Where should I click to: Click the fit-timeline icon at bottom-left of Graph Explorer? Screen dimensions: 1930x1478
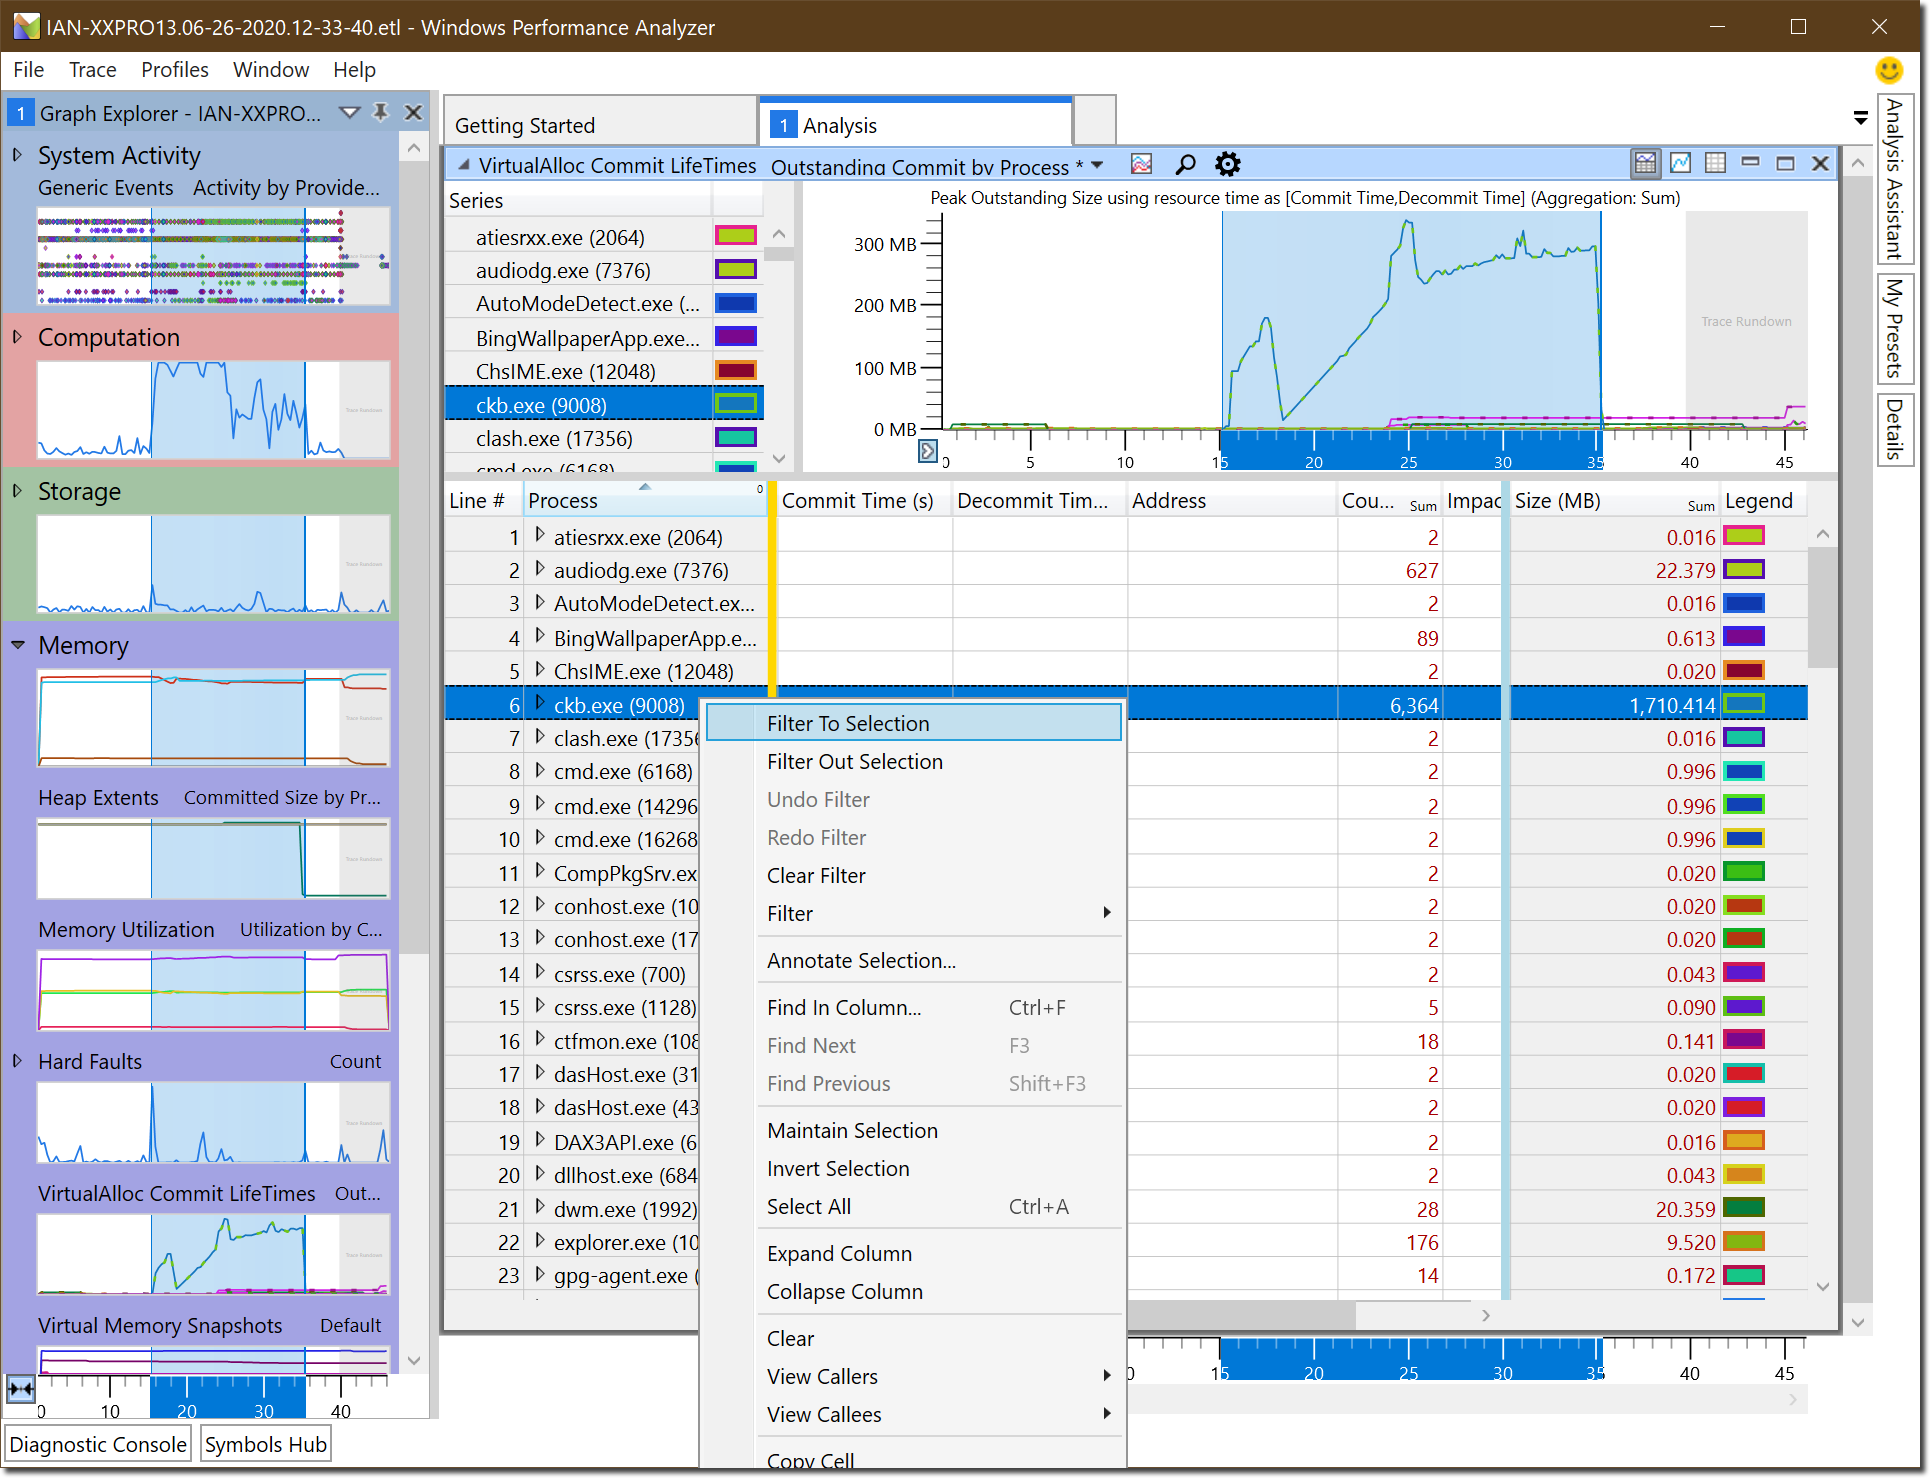click(x=19, y=1388)
